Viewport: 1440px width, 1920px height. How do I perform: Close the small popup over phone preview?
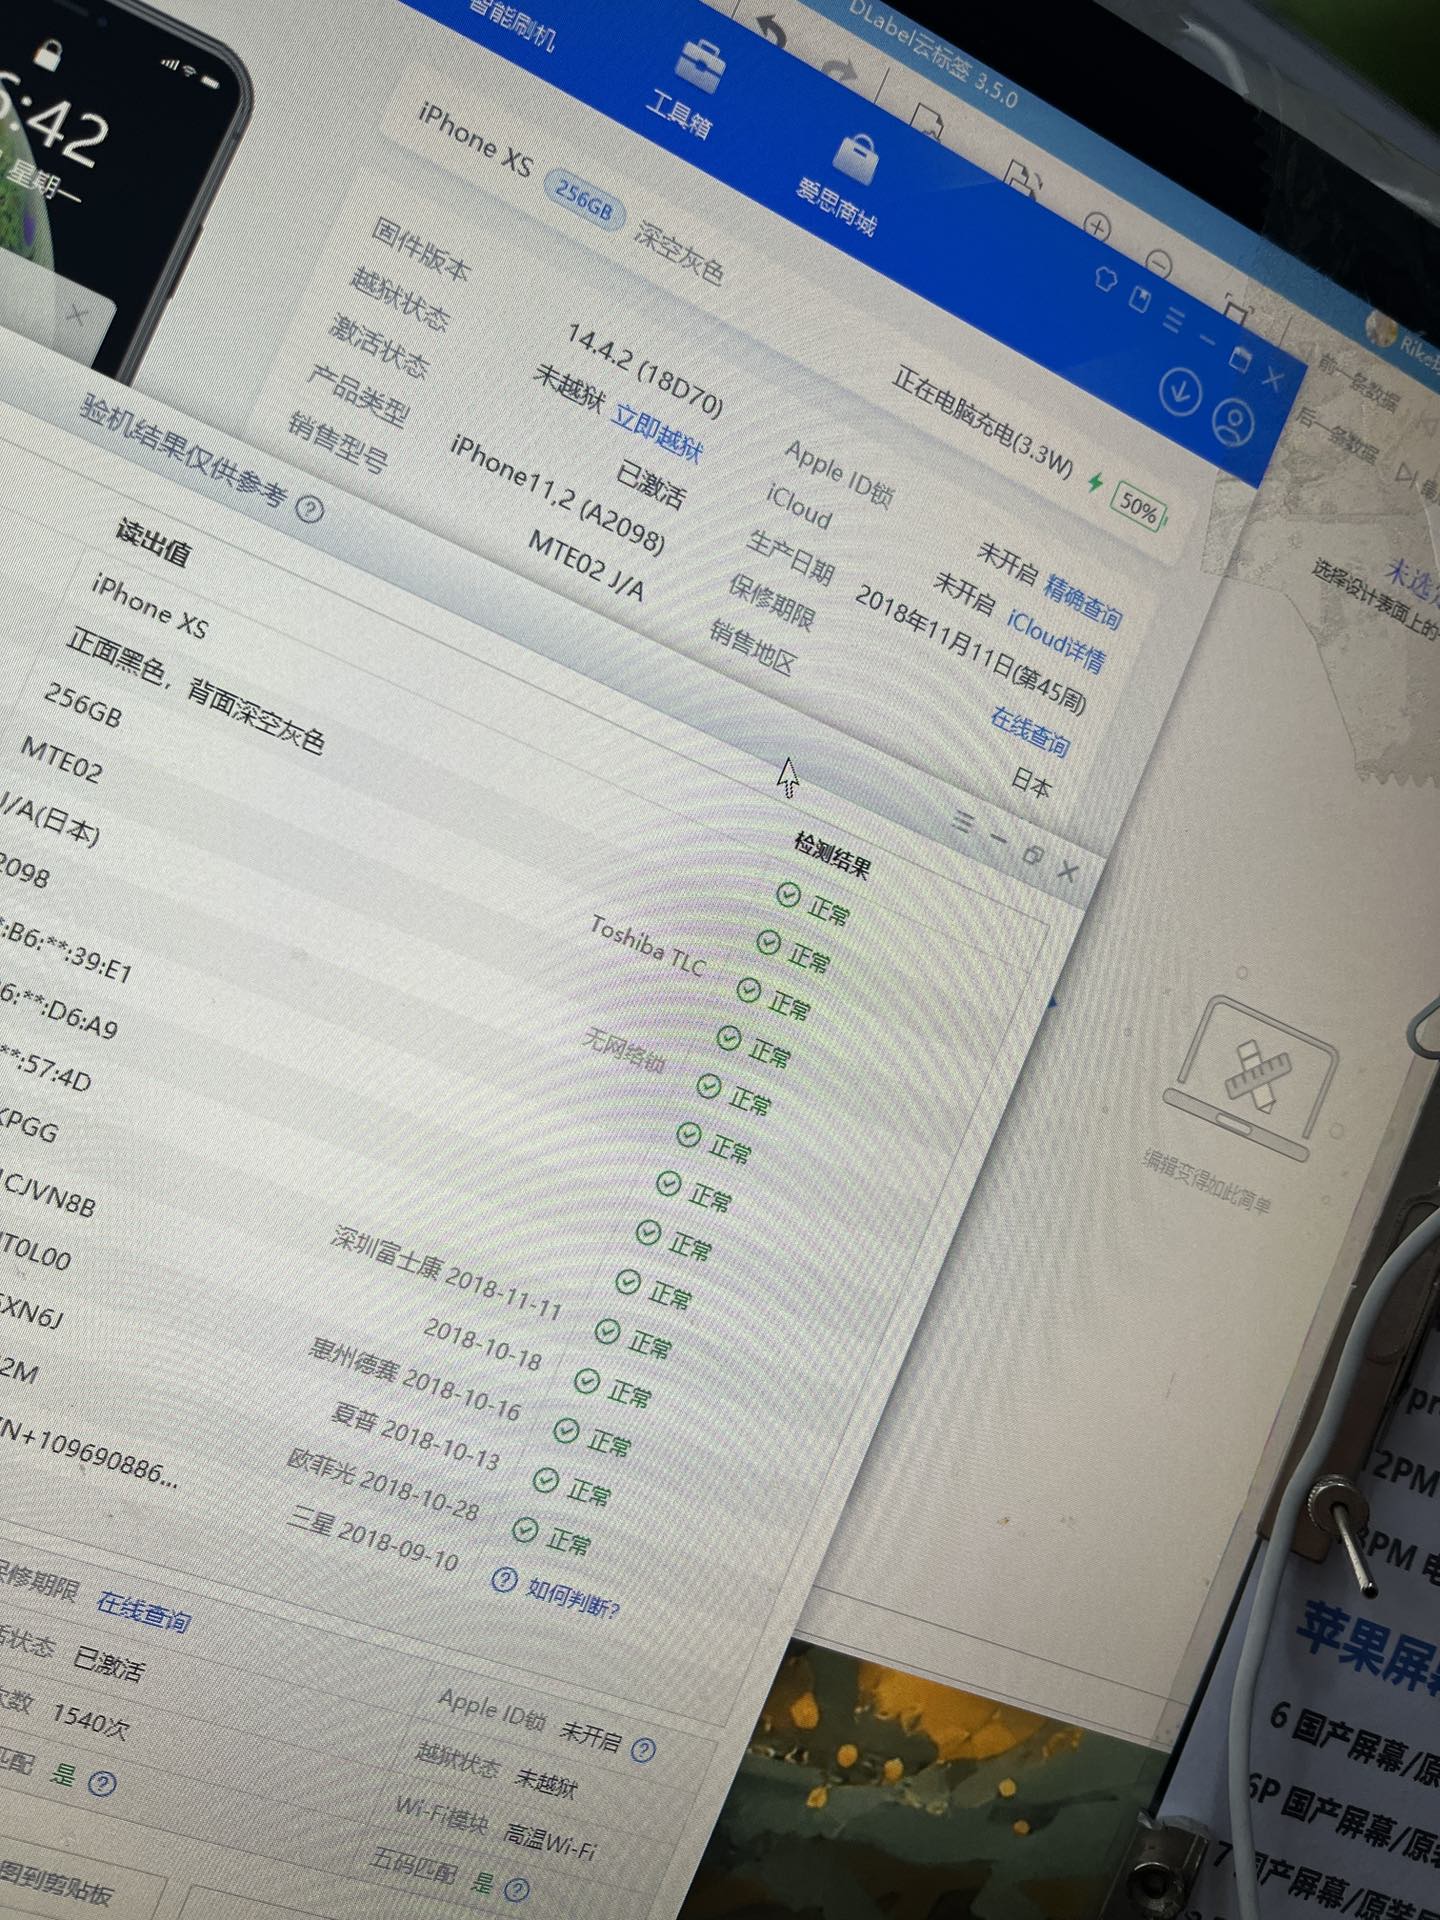point(78,317)
